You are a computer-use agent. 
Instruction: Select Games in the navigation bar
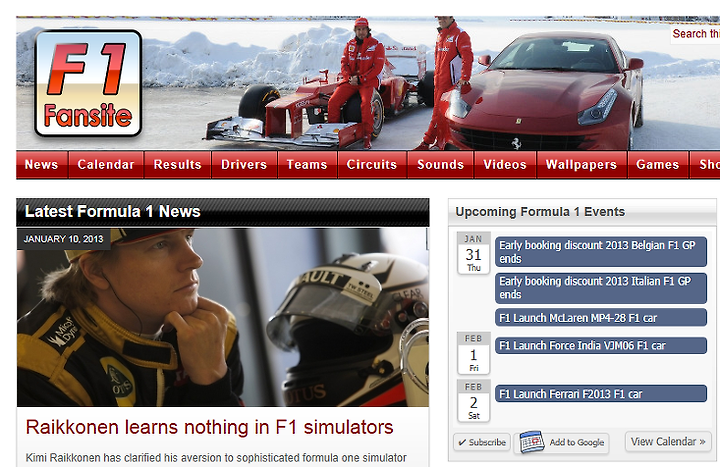tap(658, 164)
